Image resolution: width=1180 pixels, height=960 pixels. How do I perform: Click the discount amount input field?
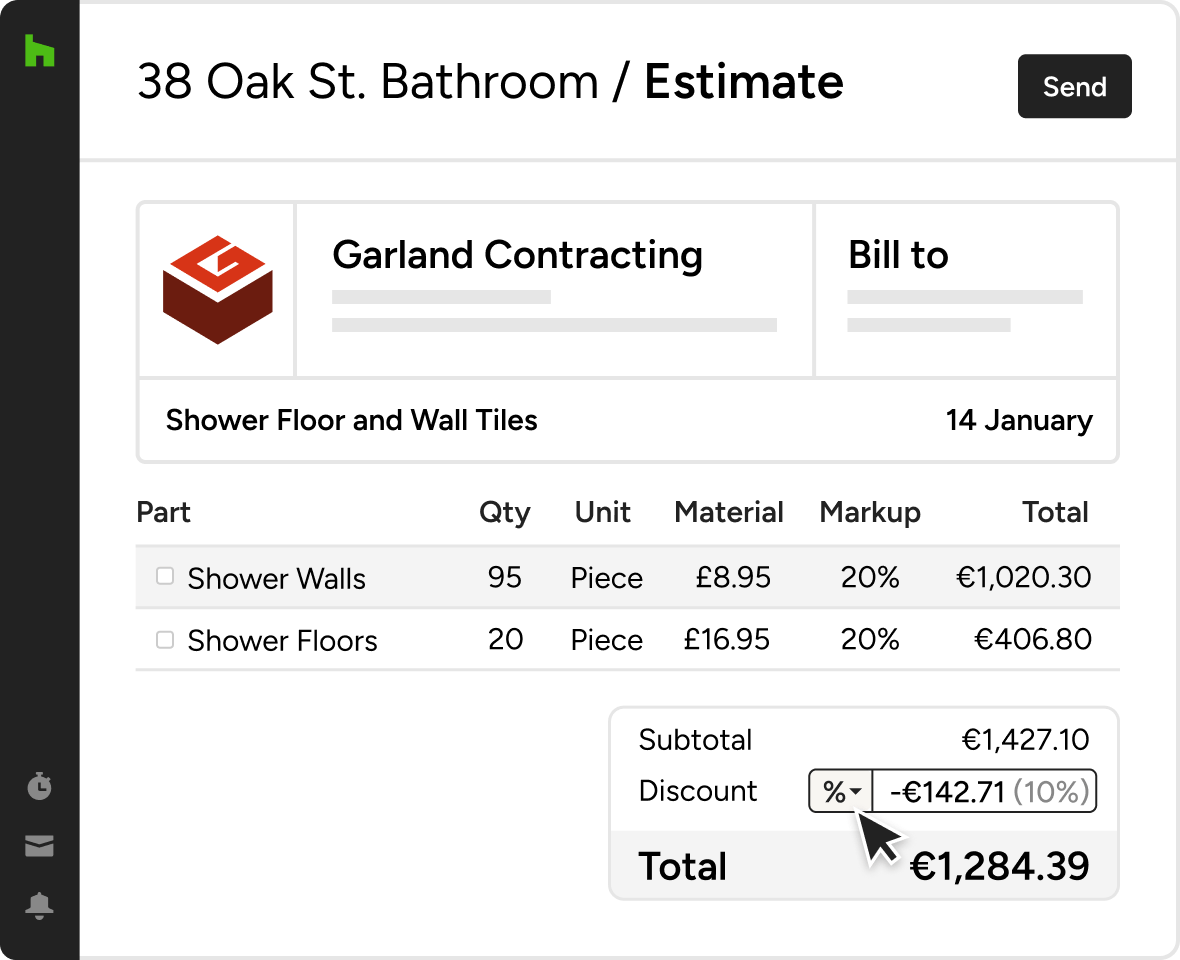coord(985,792)
